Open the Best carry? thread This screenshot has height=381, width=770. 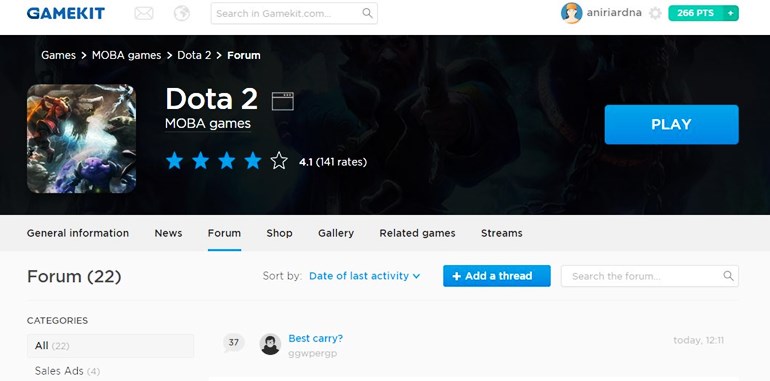pos(315,338)
